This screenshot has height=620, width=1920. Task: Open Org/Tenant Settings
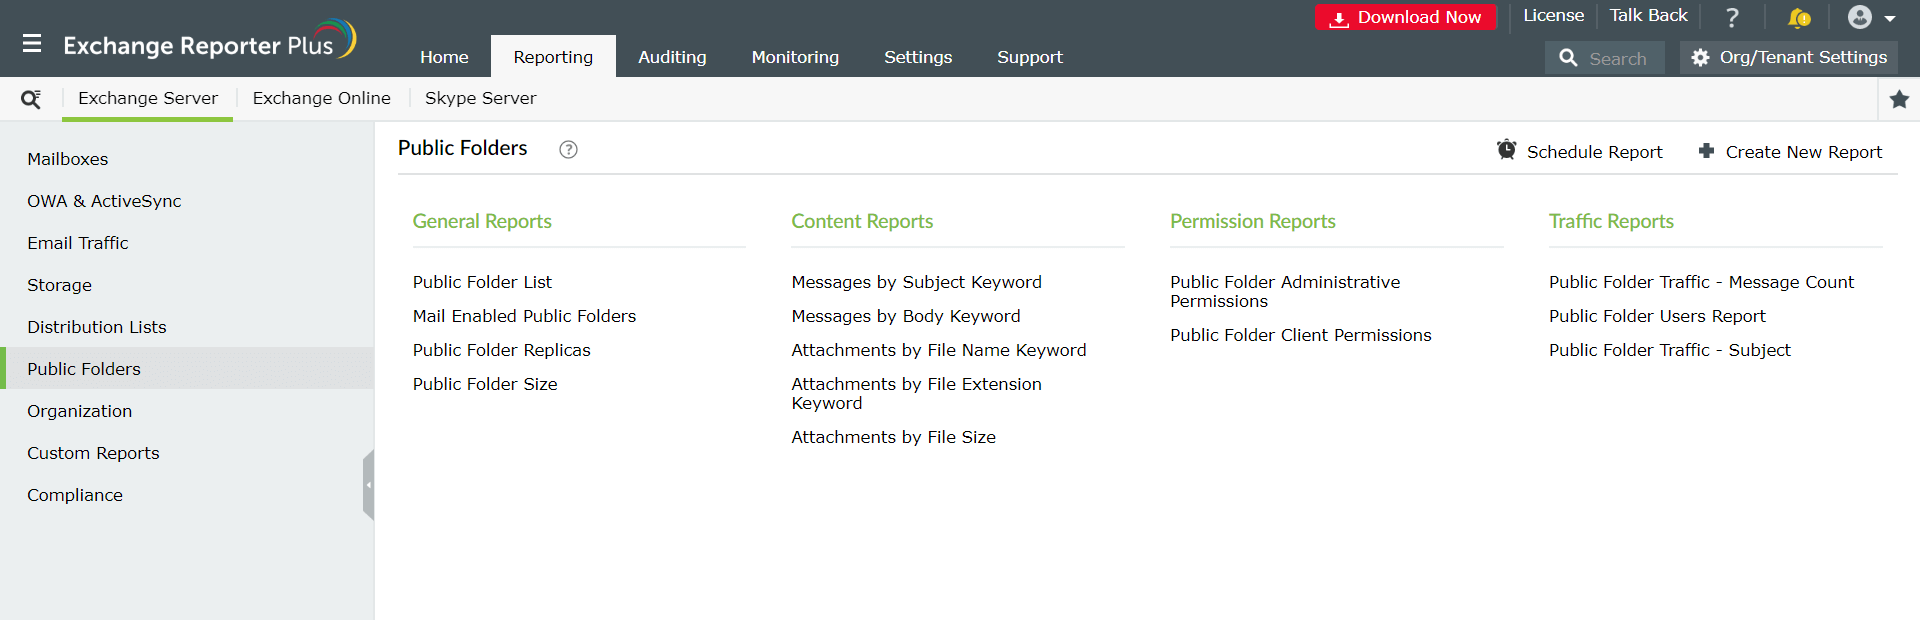tap(1789, 58)
